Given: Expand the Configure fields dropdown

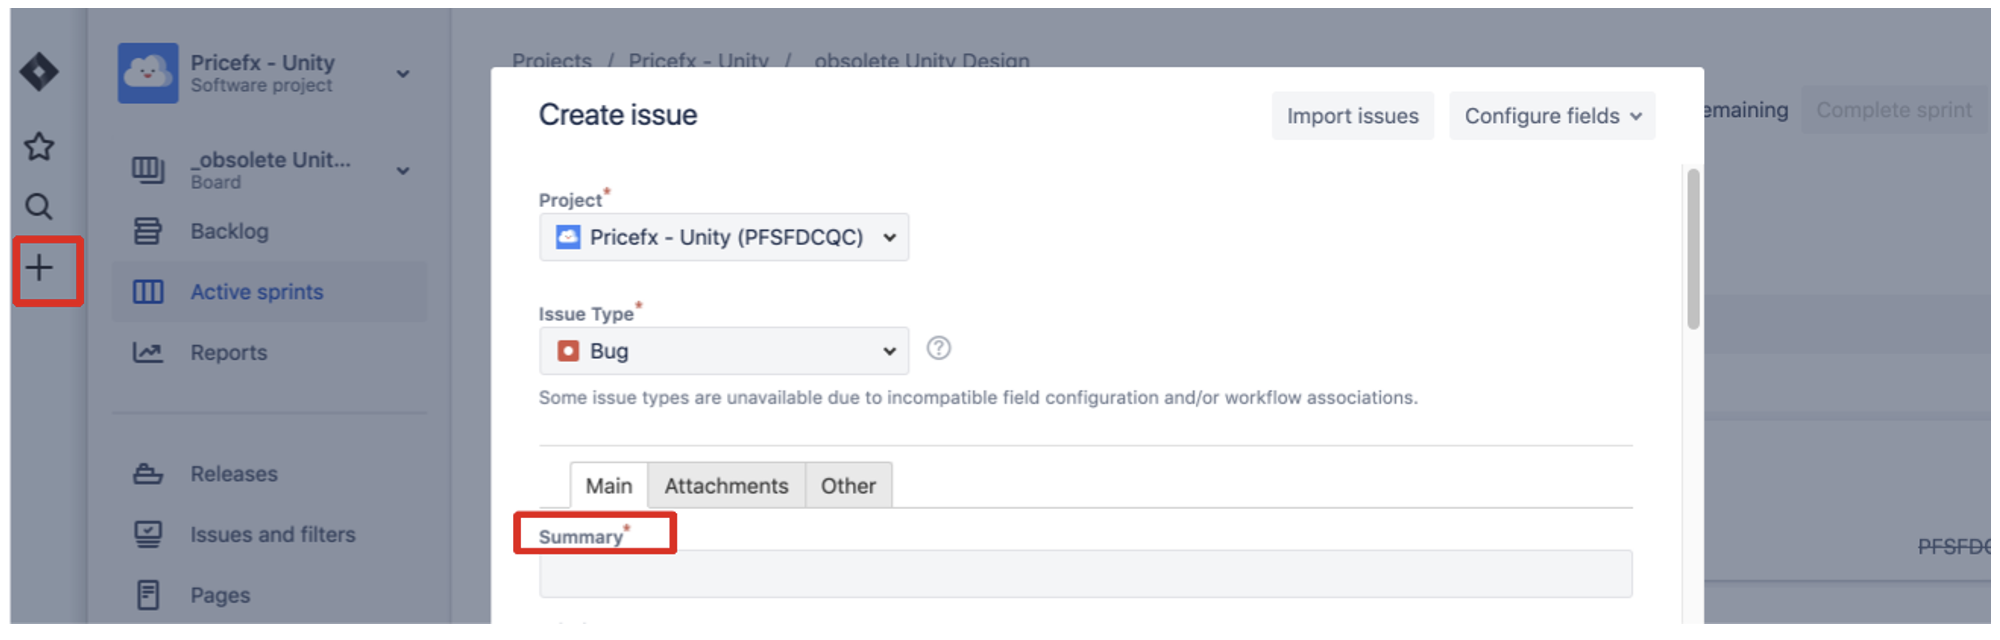Looking at the screenshot, I should coord(1552,116).
